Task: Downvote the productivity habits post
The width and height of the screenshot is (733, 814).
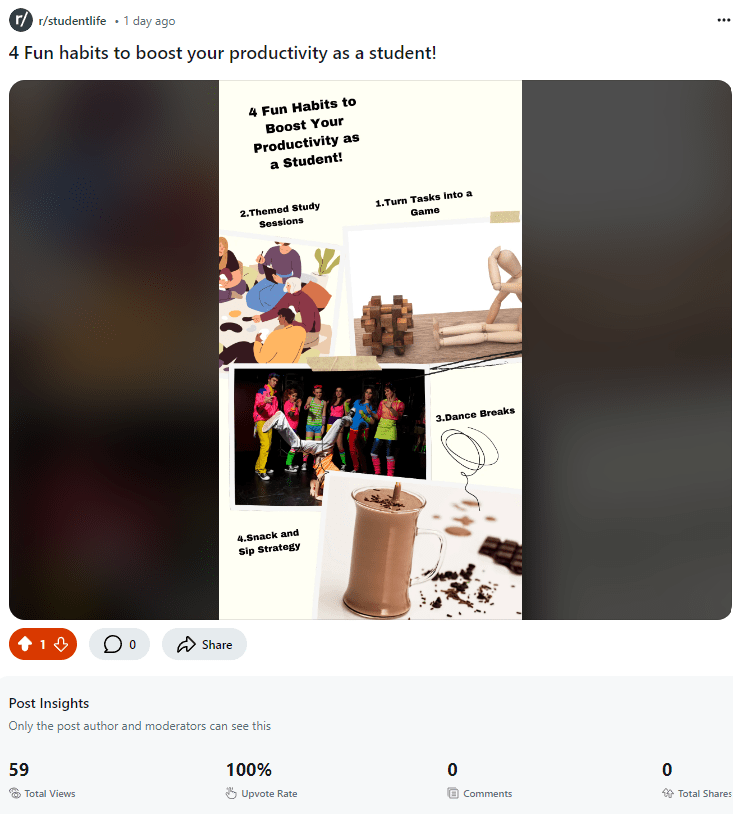Action: tap(61, 645)
